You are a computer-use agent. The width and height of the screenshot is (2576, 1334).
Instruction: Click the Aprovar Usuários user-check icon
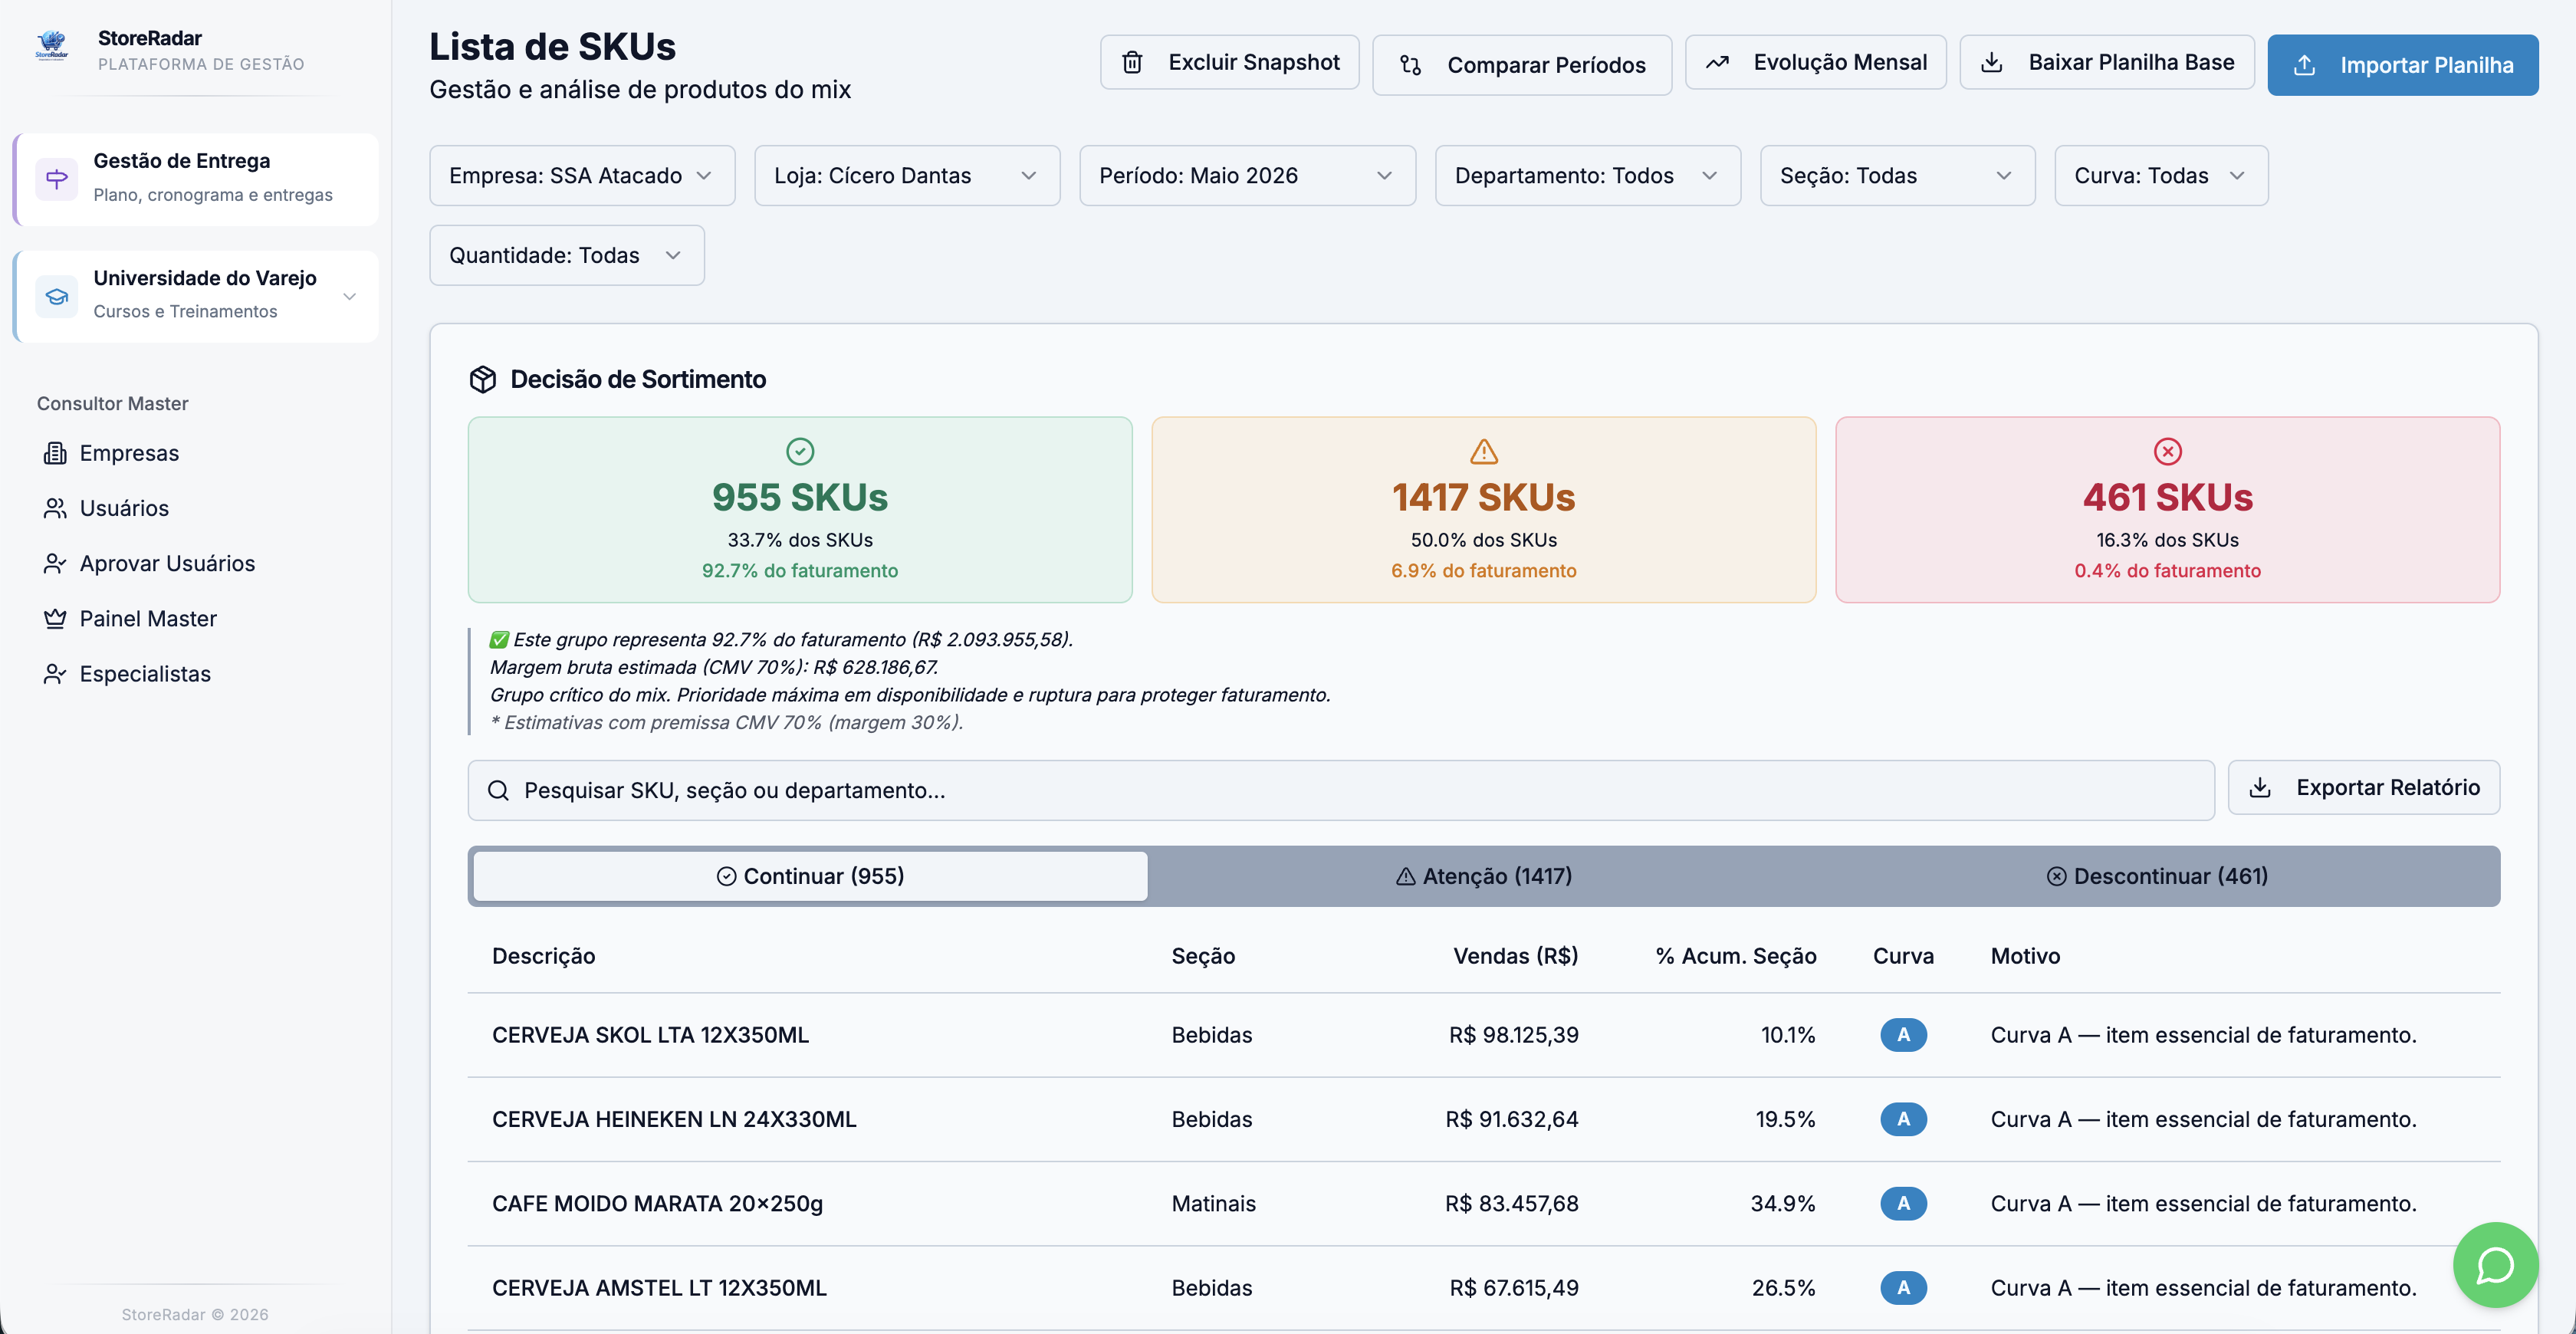(55, 563)
